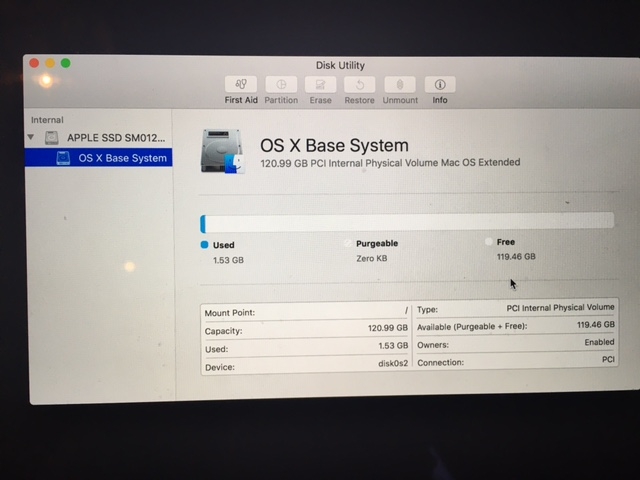Viewport: 640px width, 480px height.
Task: Click the blue Used color dot
Action: click(x=204, y=244)
